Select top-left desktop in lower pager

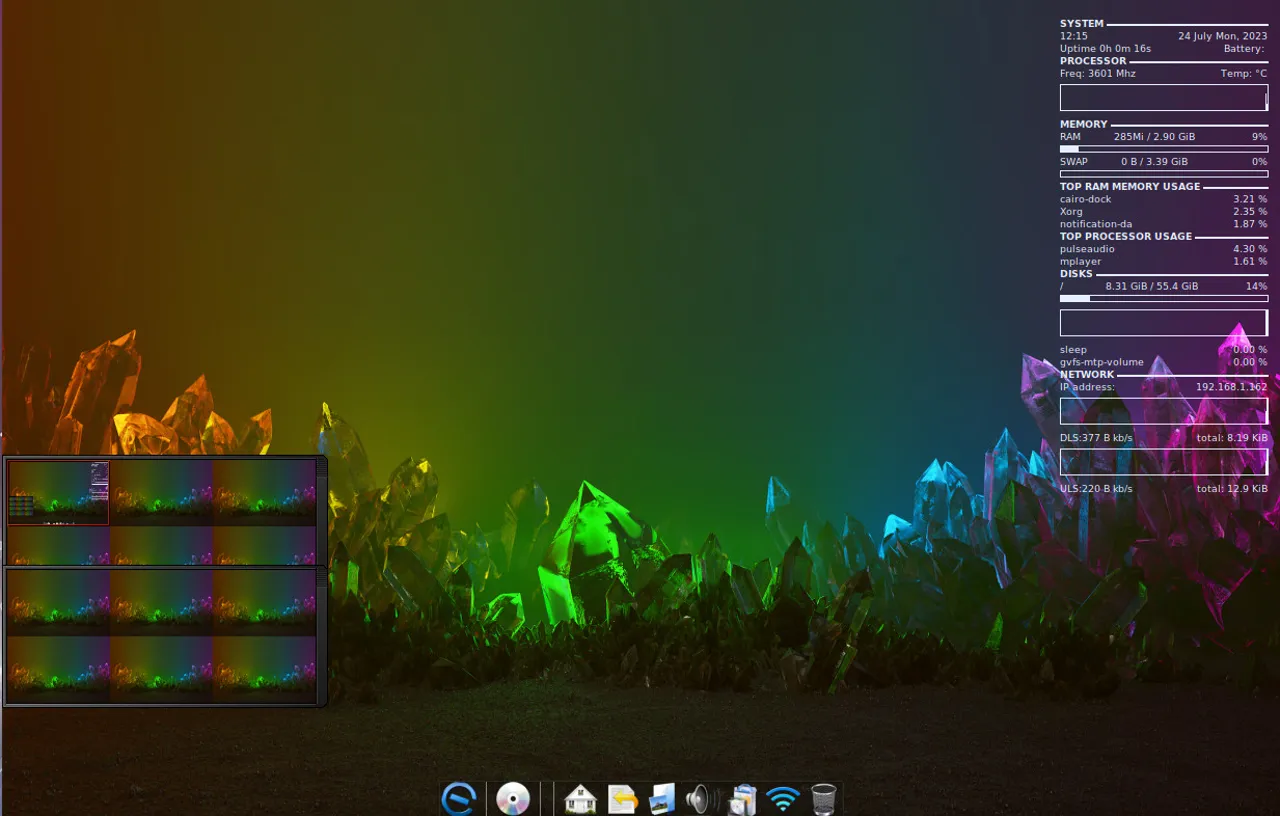click(x=59, y=602)
